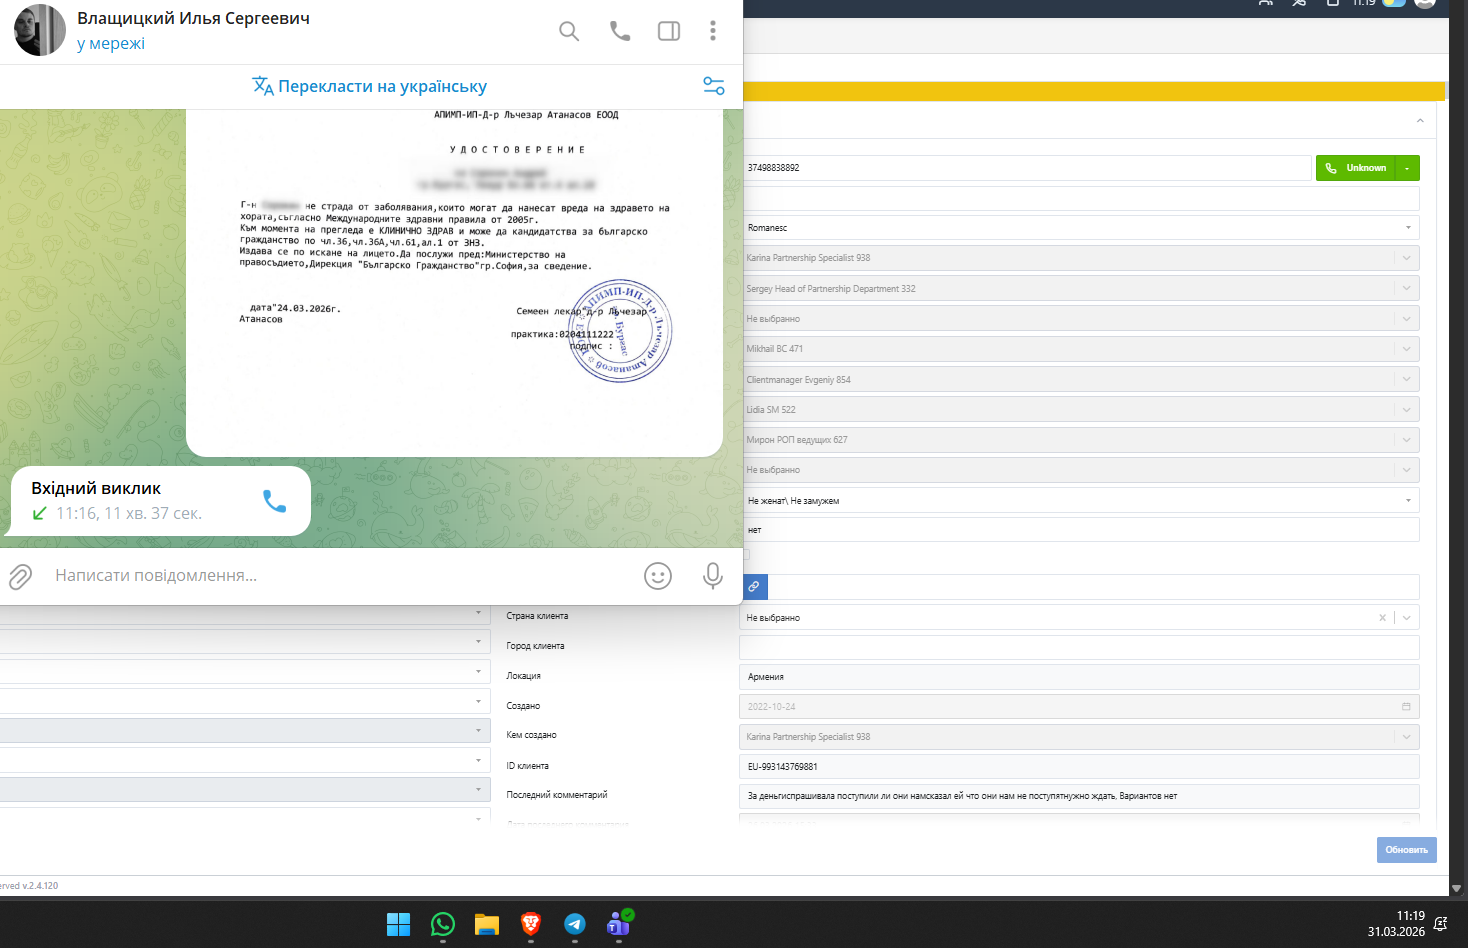Click the Кем создано label

pyautogui.click(x=531, y=735)
